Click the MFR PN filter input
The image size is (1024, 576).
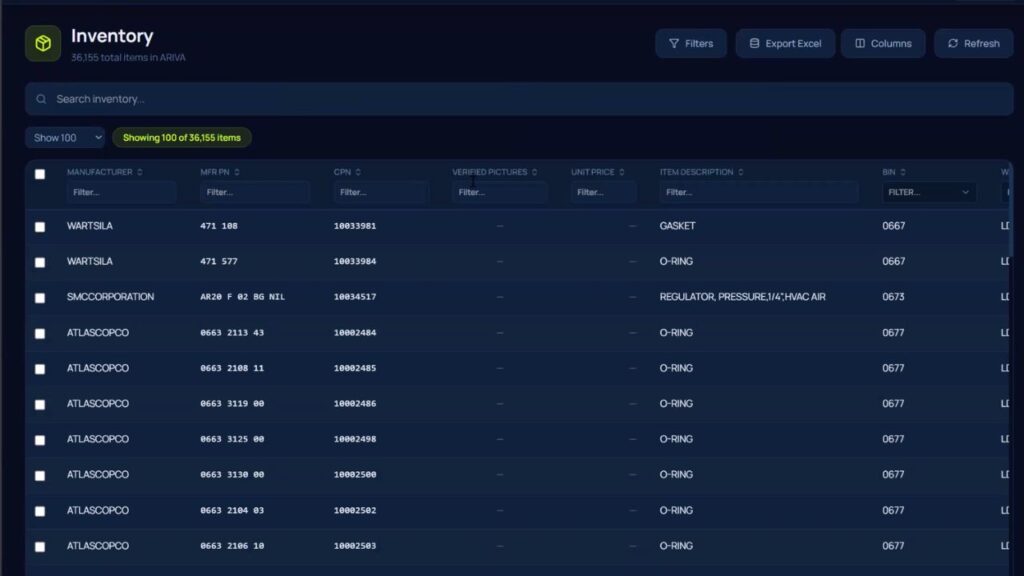[x=255, y=192]
